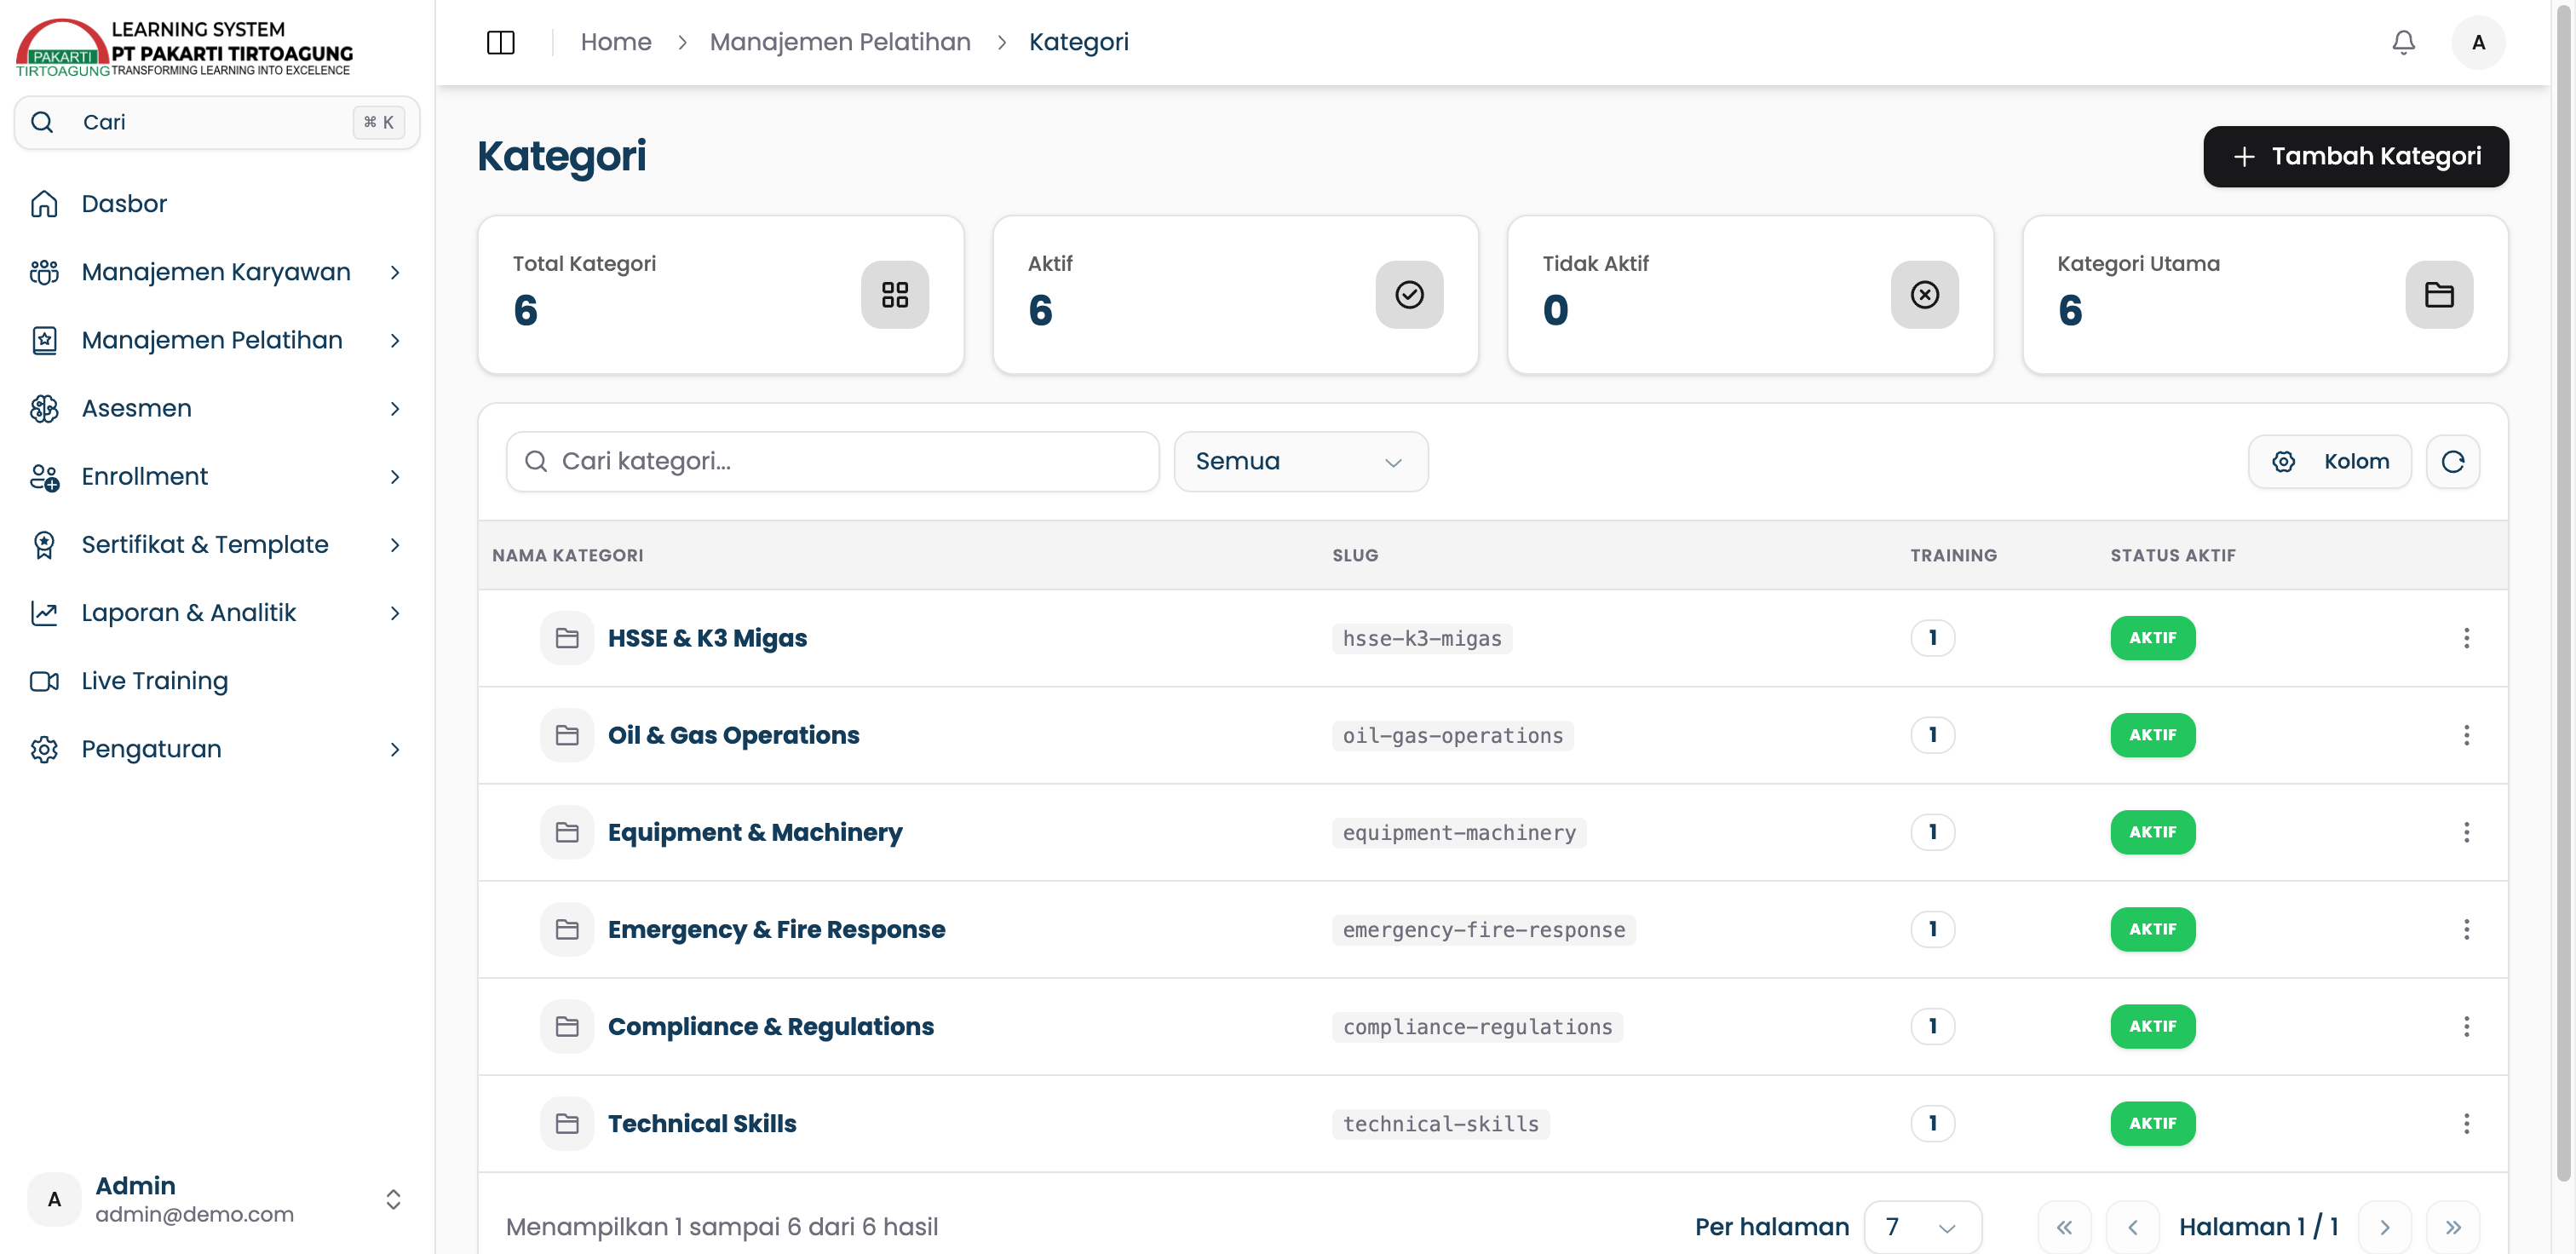Focus the Cari kategori search field
2576x1254 pixels.
coord(832,461)
